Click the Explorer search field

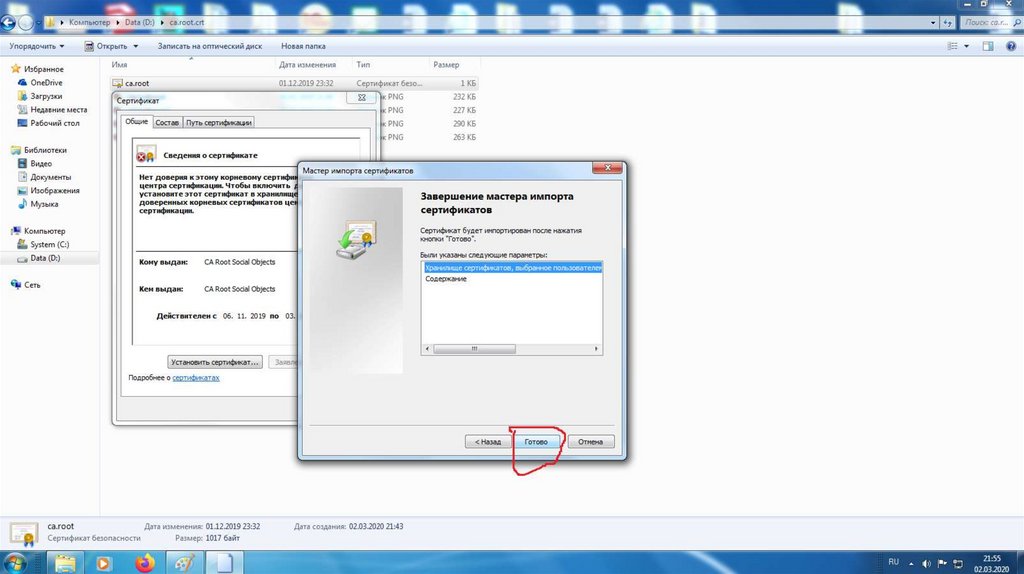pos(990,22)
